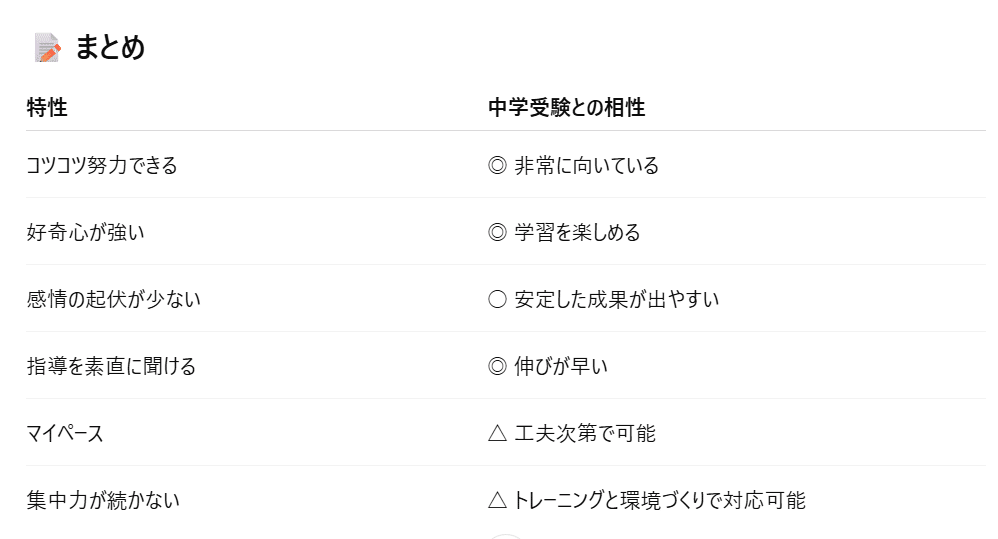998x539 pixels.
Task: Select the 非常に向いている text
Action: pyautogui.click(x=587, y=165)
